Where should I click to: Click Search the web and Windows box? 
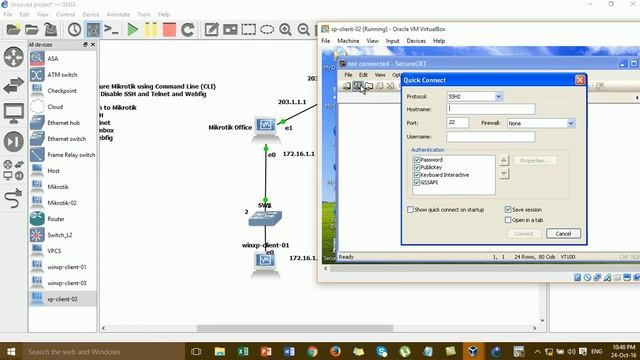click(103, 351)
